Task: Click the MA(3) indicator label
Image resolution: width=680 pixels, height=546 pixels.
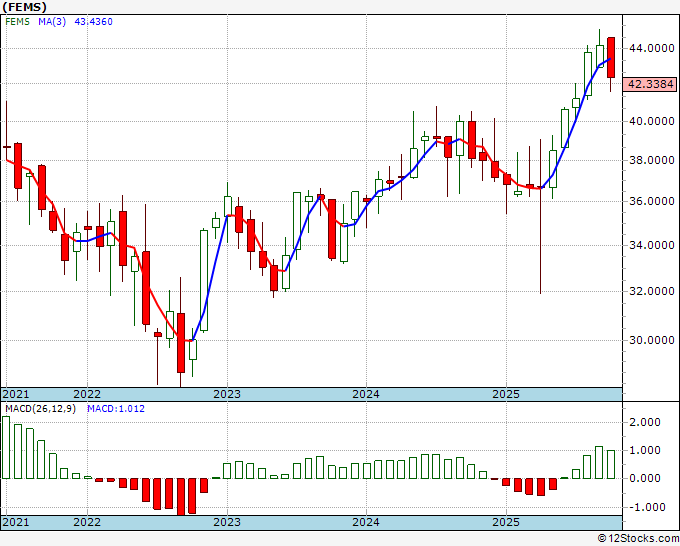Action: point(52,22)
